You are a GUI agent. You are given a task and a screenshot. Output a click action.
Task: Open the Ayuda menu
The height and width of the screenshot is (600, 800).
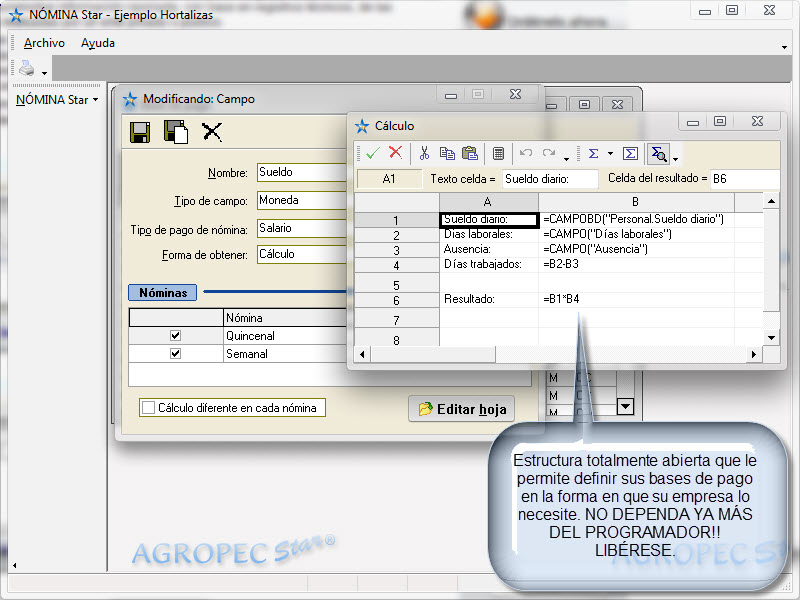point(97,43)
